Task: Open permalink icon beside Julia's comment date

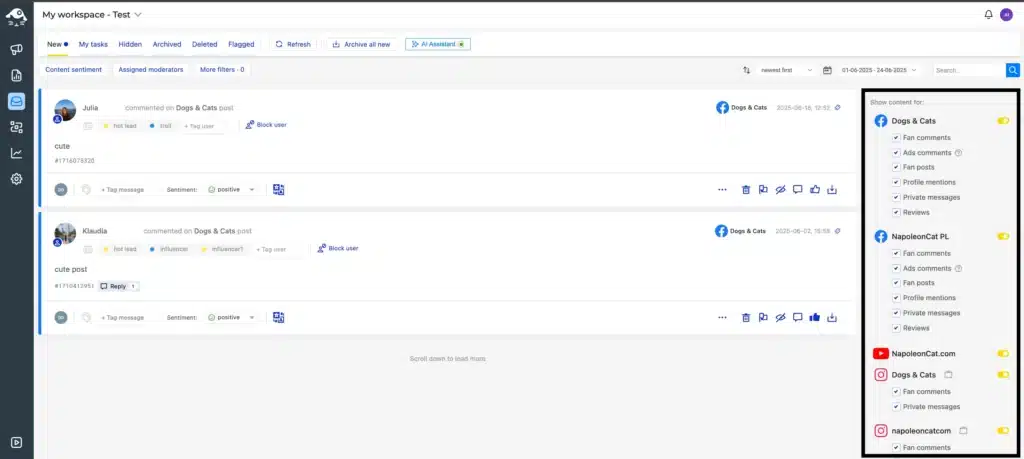Action: pos(838,108)
